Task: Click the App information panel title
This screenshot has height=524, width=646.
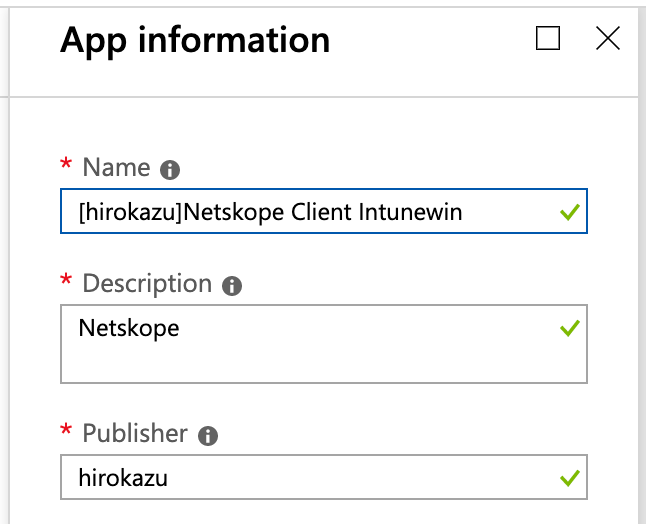Action: (195, 41)
